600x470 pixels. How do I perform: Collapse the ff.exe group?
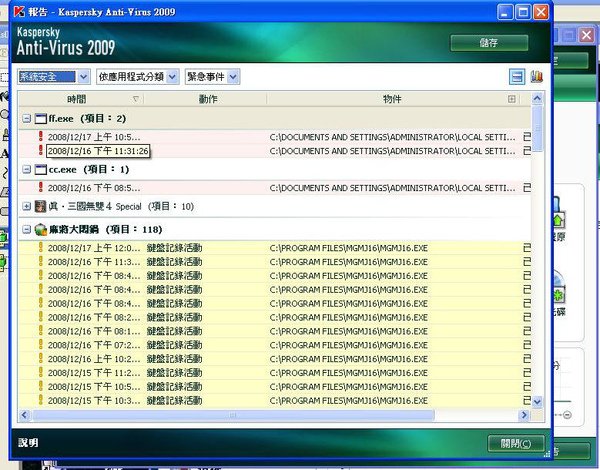click(26, 119)
